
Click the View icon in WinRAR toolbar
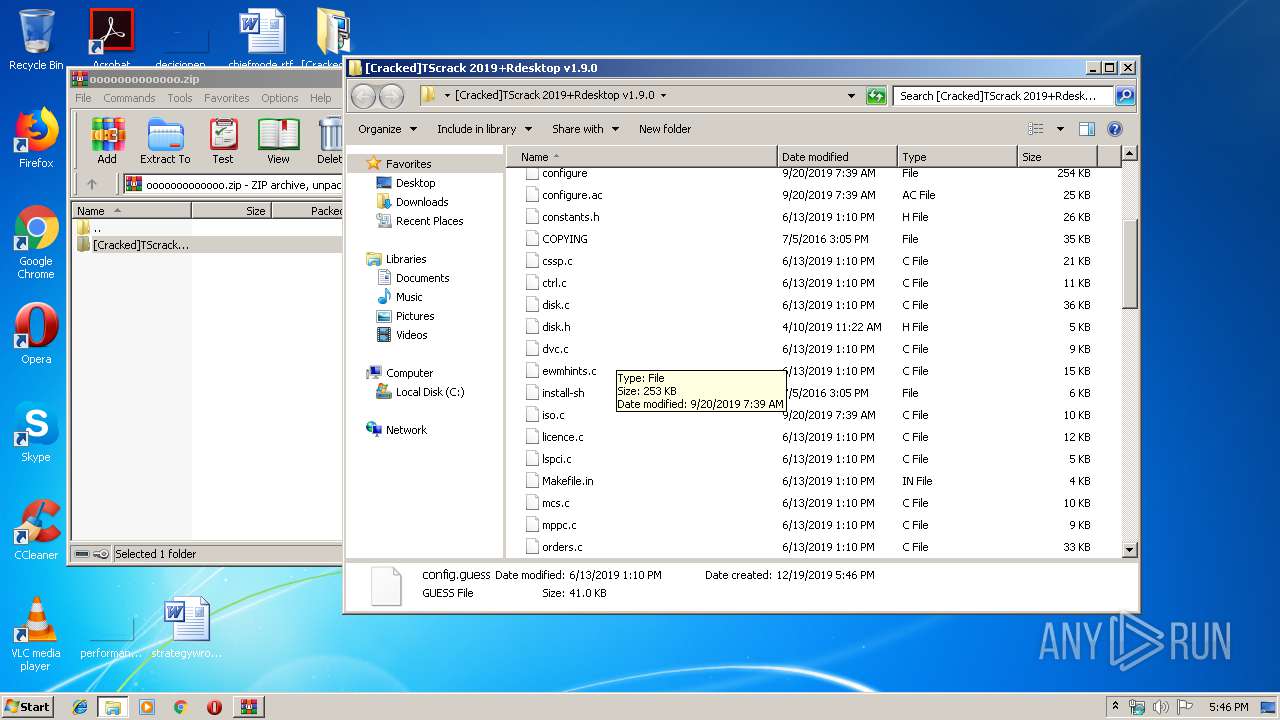click(278, 141)
